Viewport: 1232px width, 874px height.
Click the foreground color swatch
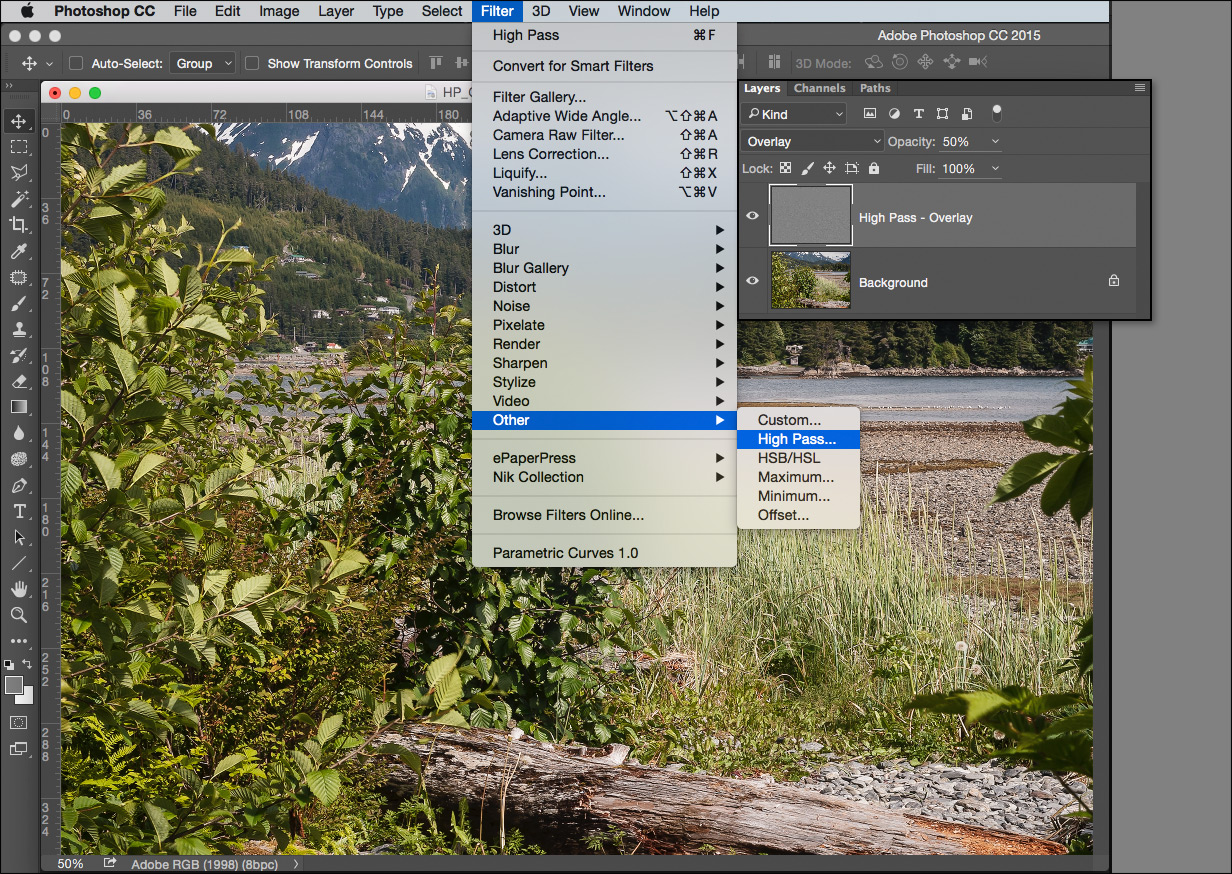click(12, 684)
